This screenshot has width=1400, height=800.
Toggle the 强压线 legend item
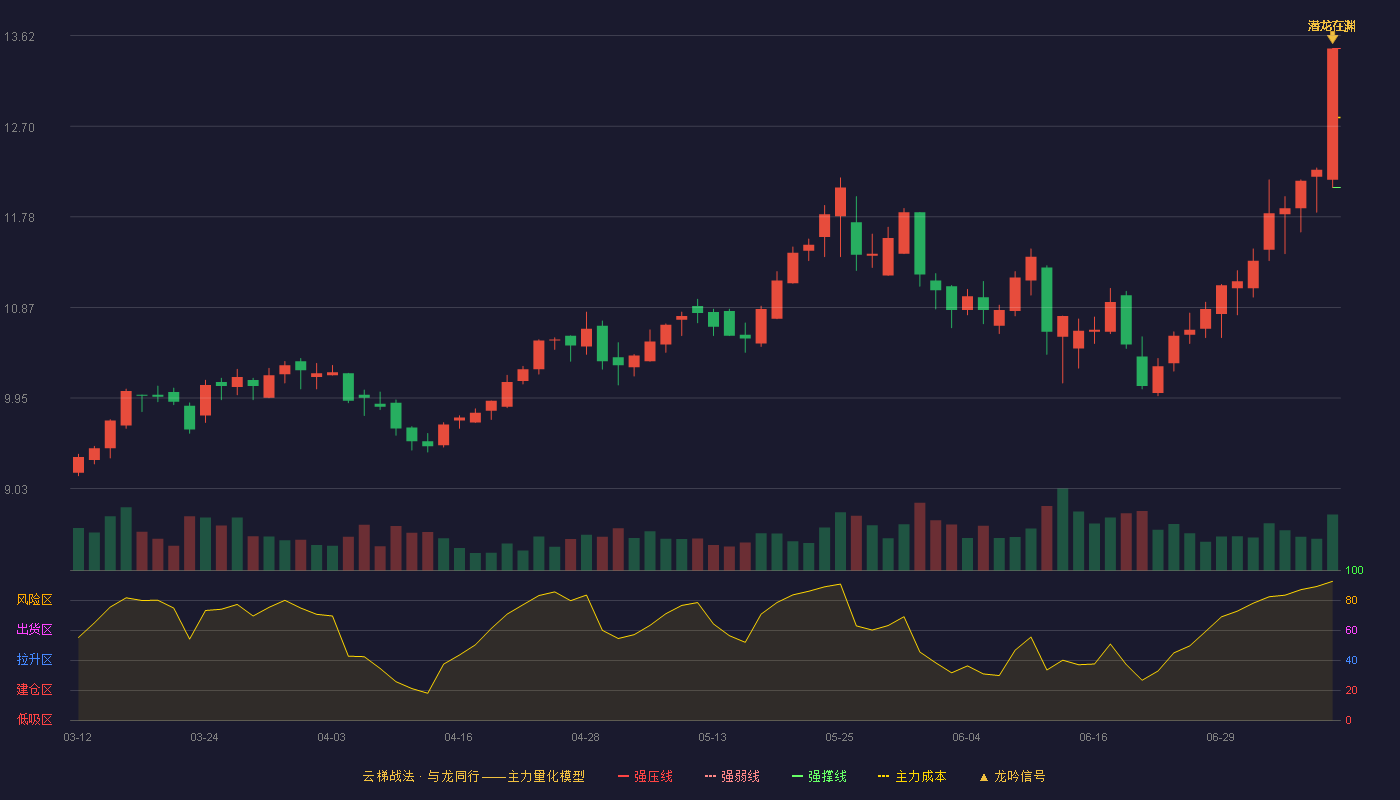coord(645,776)
